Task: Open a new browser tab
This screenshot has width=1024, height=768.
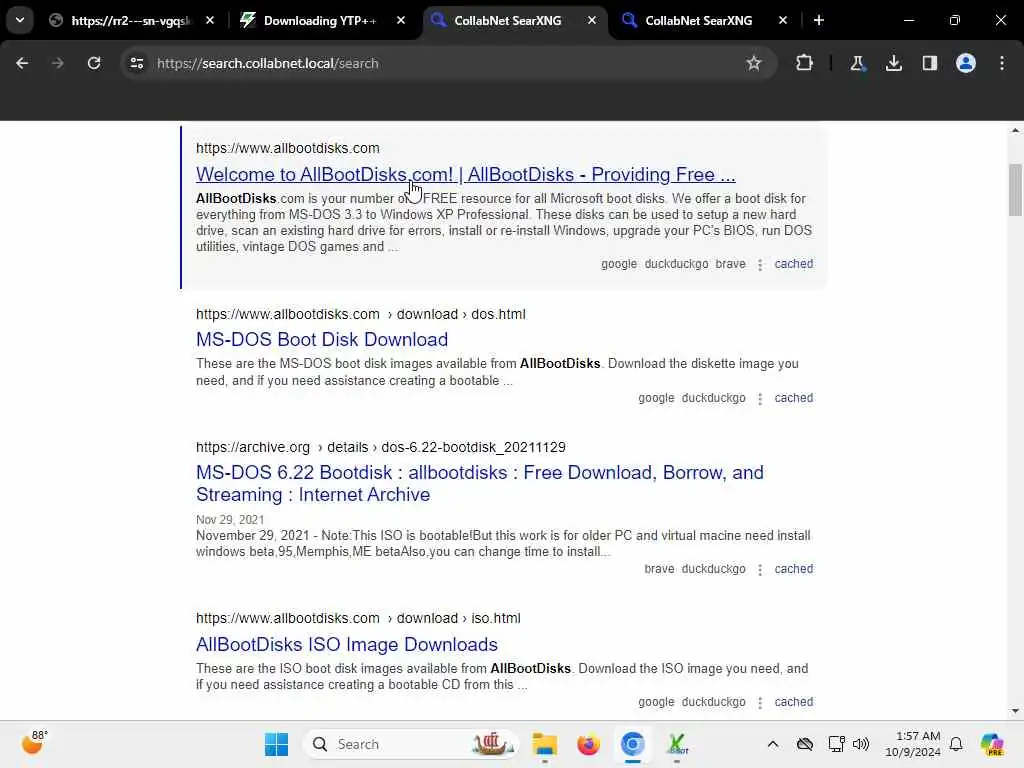Action: point(818,20)
